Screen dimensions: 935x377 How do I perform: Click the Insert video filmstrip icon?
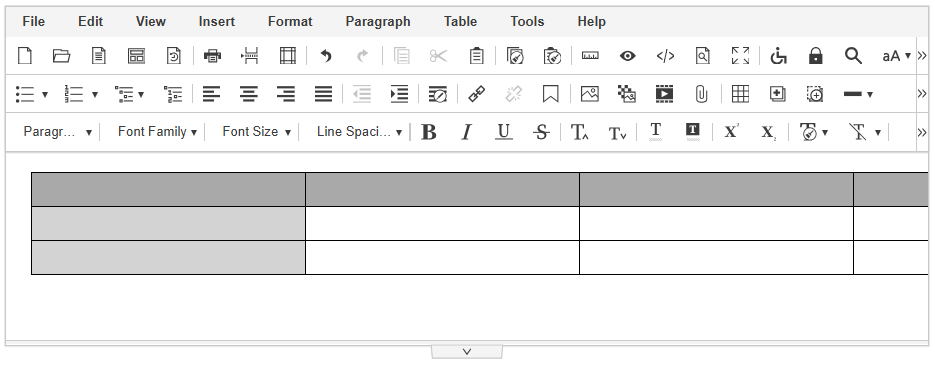(x=664, y=94)
